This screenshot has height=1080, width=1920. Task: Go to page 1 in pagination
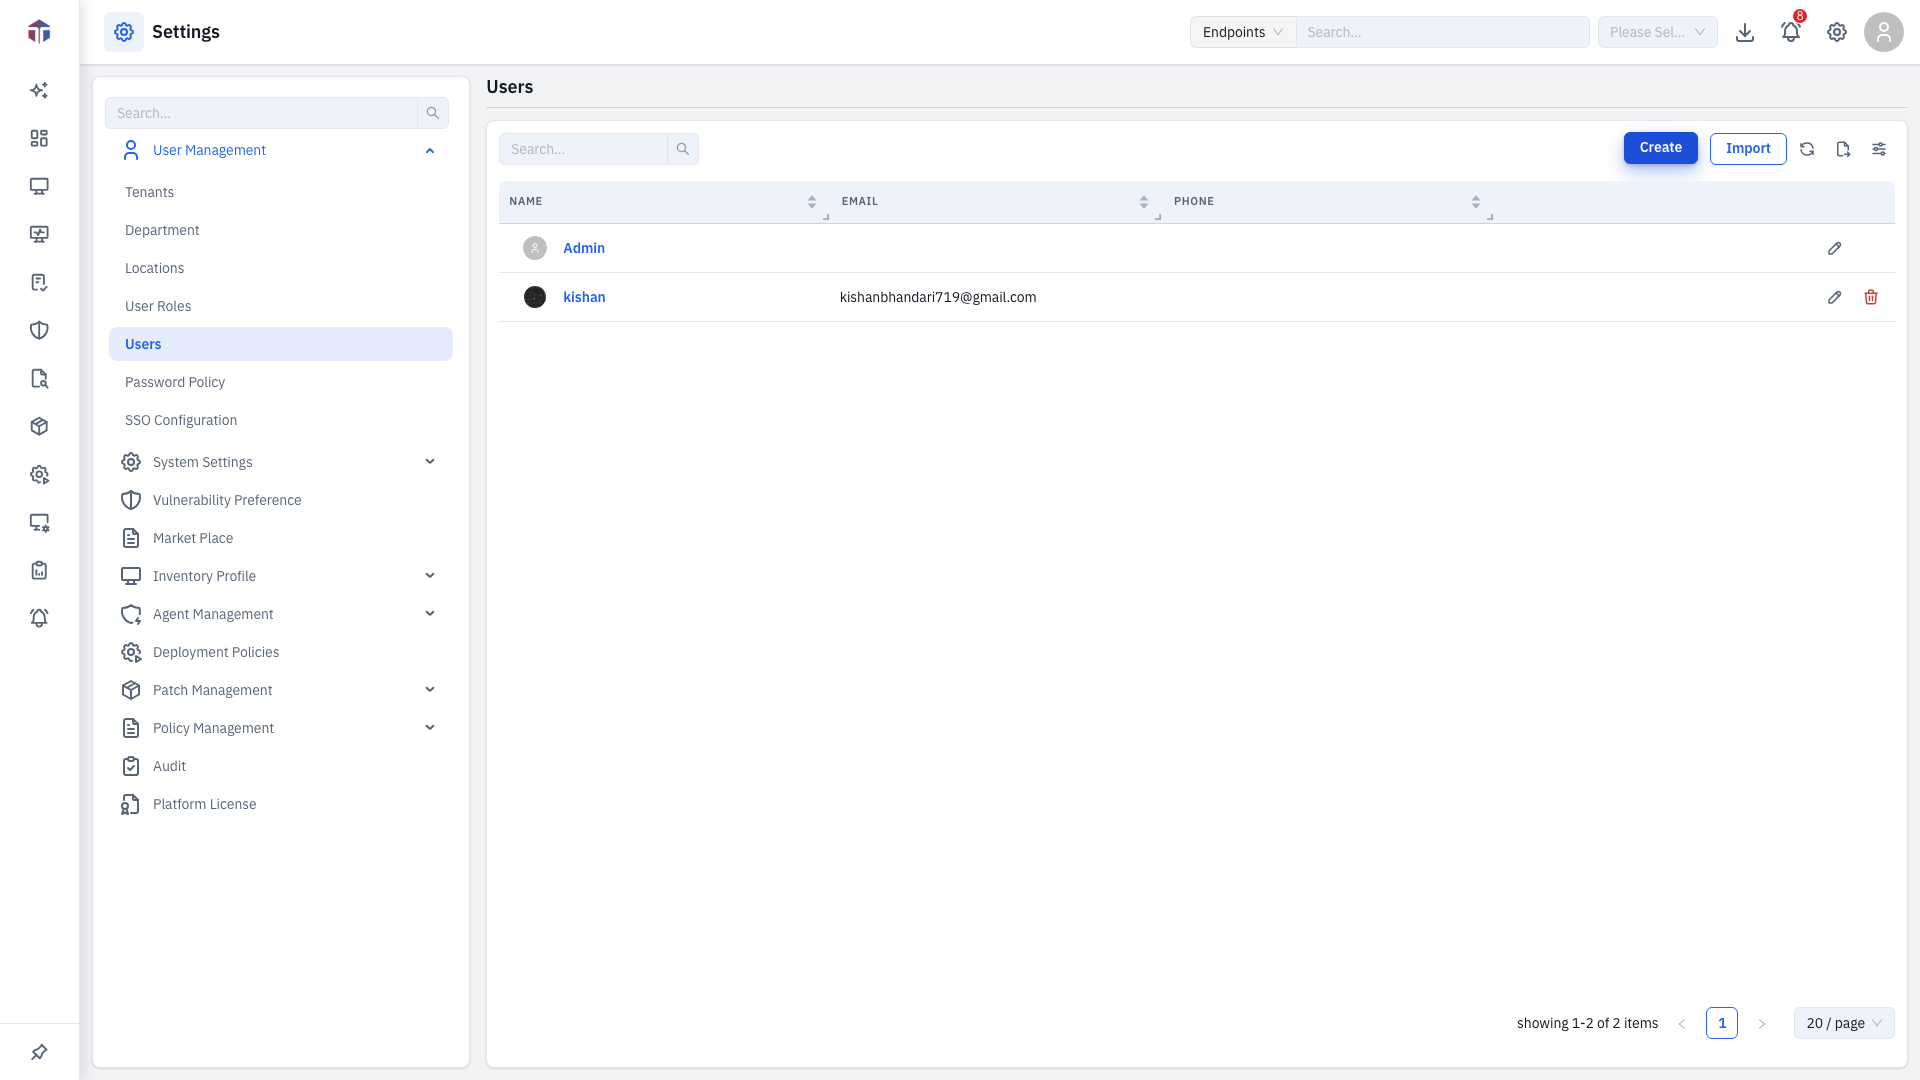point(1722,1023)
